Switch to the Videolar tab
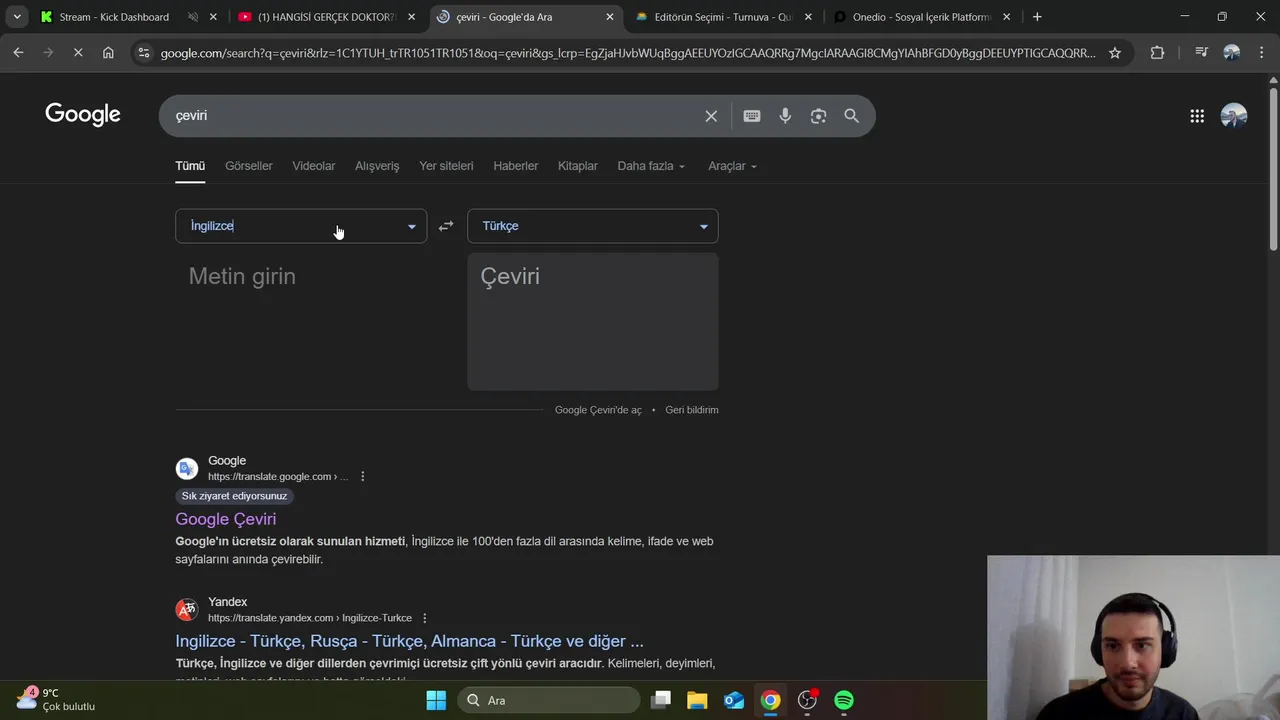 [314, 166]
